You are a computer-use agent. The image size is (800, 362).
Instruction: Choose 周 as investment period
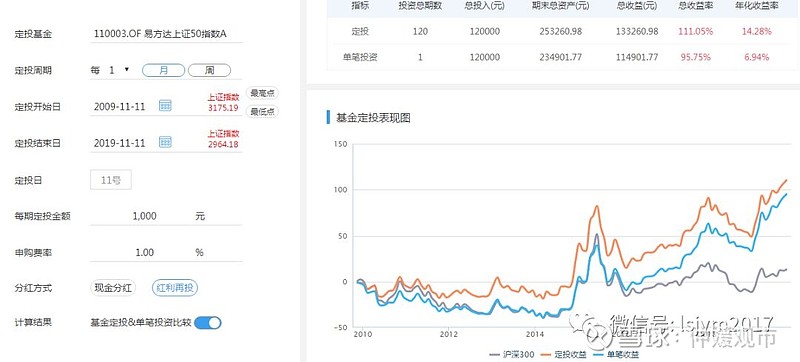(x=209, y=71)
